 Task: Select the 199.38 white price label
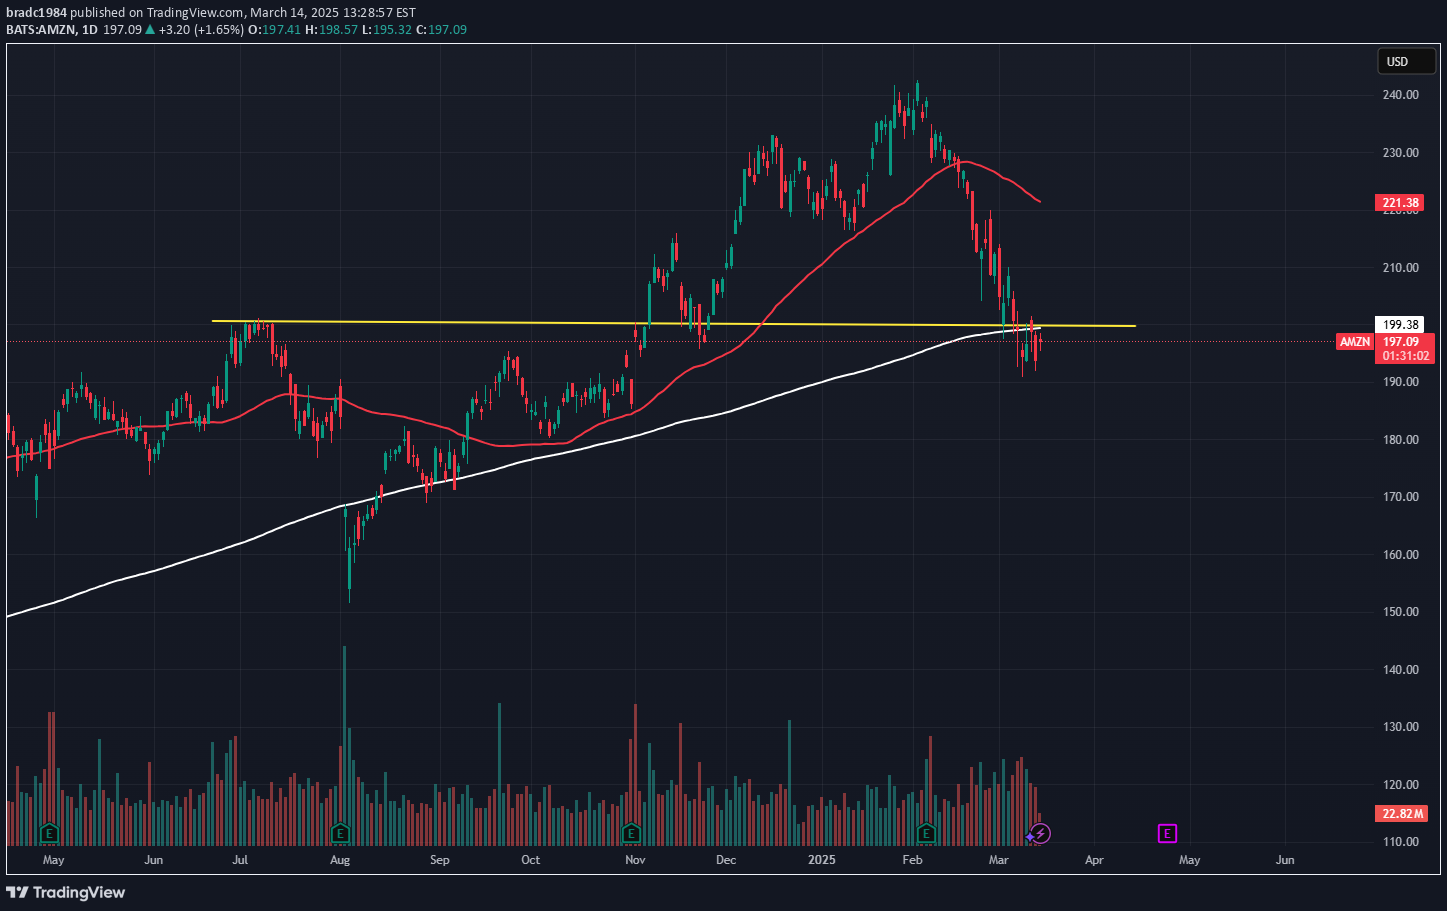click(x=1400, y=324)
